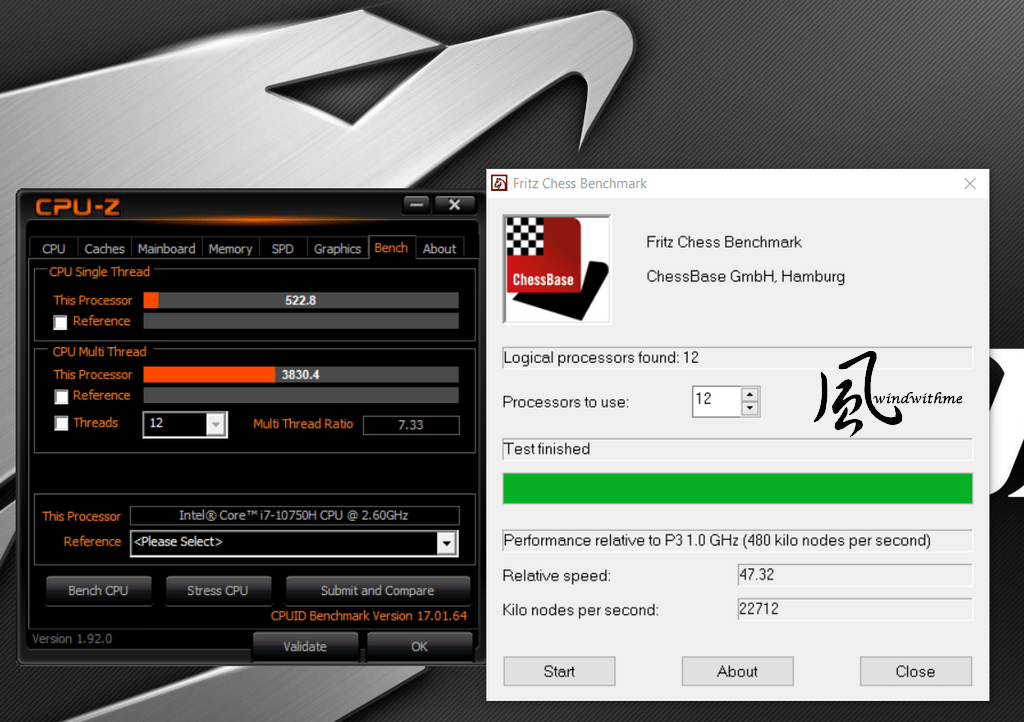This screenshot has width=1024, height=722.
Task: Click the Validate button
Action: [305, 646]
